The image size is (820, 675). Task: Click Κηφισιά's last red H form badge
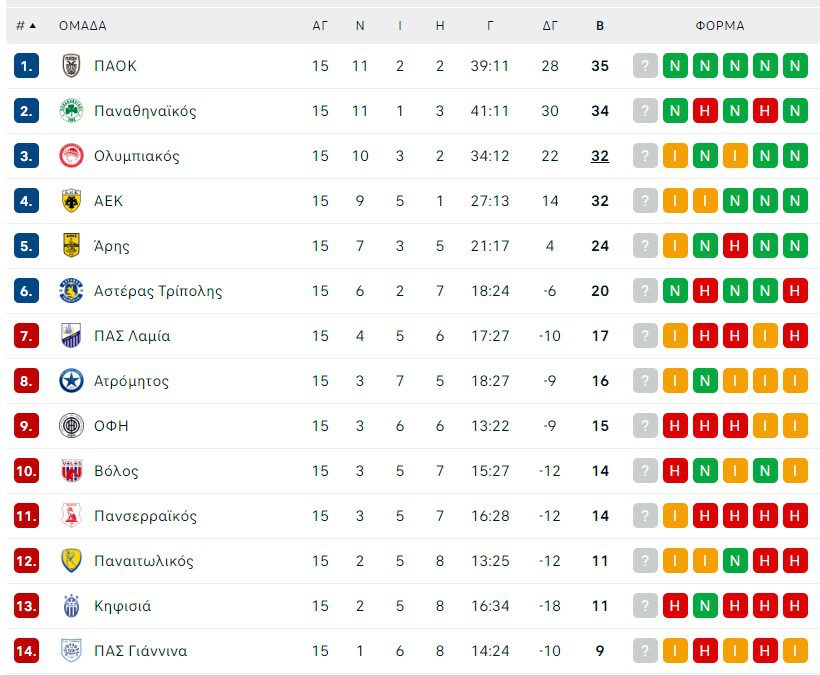795,606
